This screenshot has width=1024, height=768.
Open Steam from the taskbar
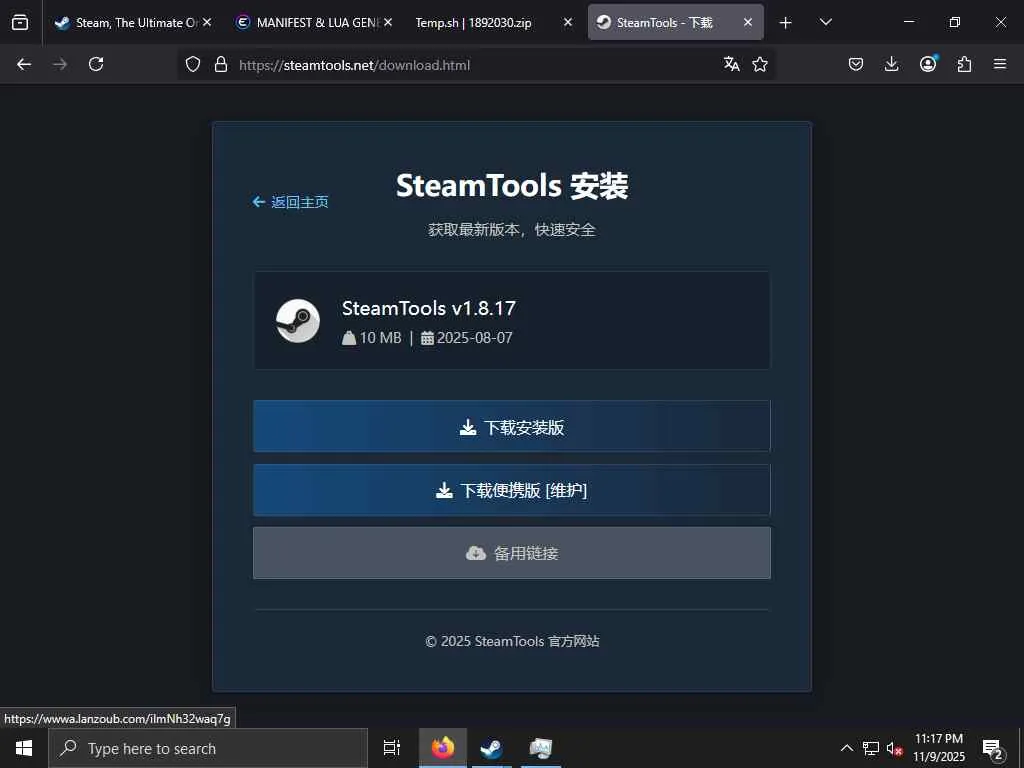[491, 748]
